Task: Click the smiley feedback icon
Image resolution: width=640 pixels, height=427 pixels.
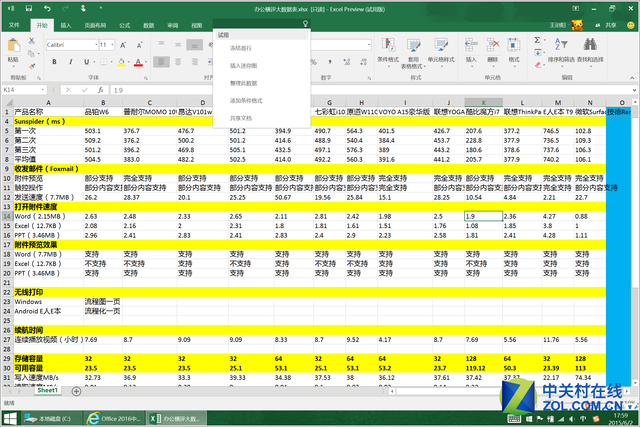Action: 631,25
